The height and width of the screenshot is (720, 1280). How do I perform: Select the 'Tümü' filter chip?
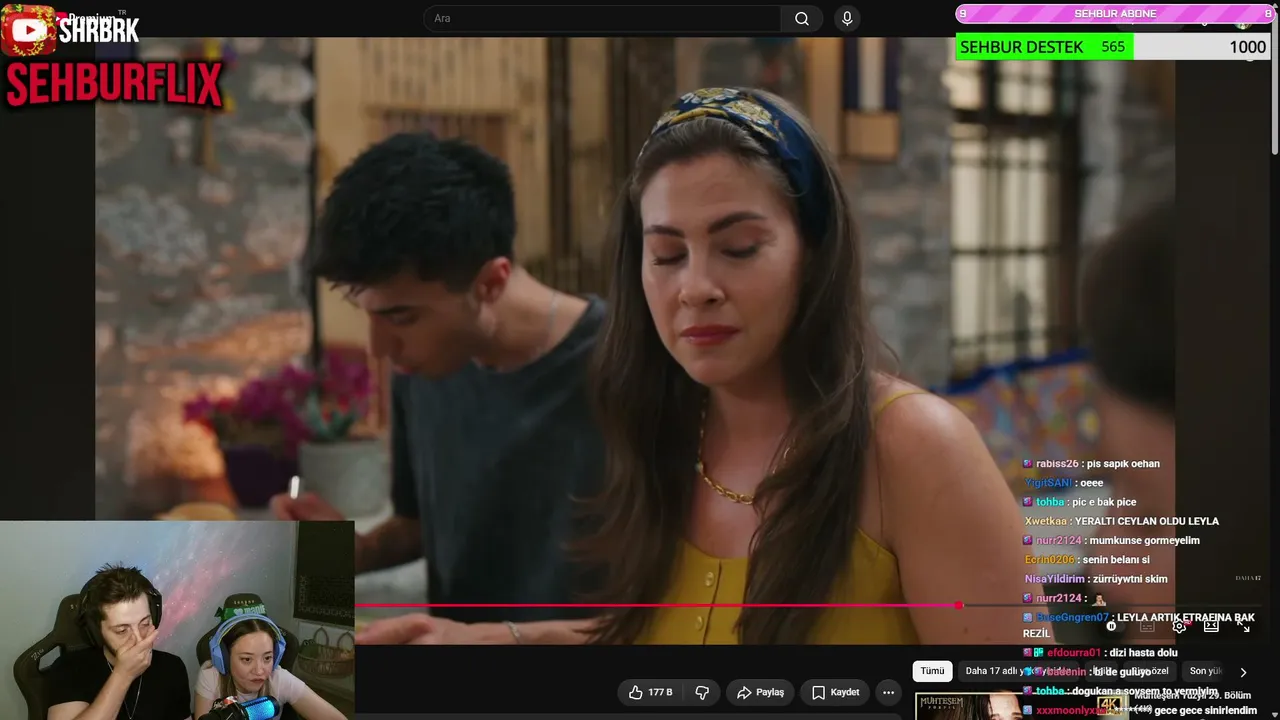932,671
